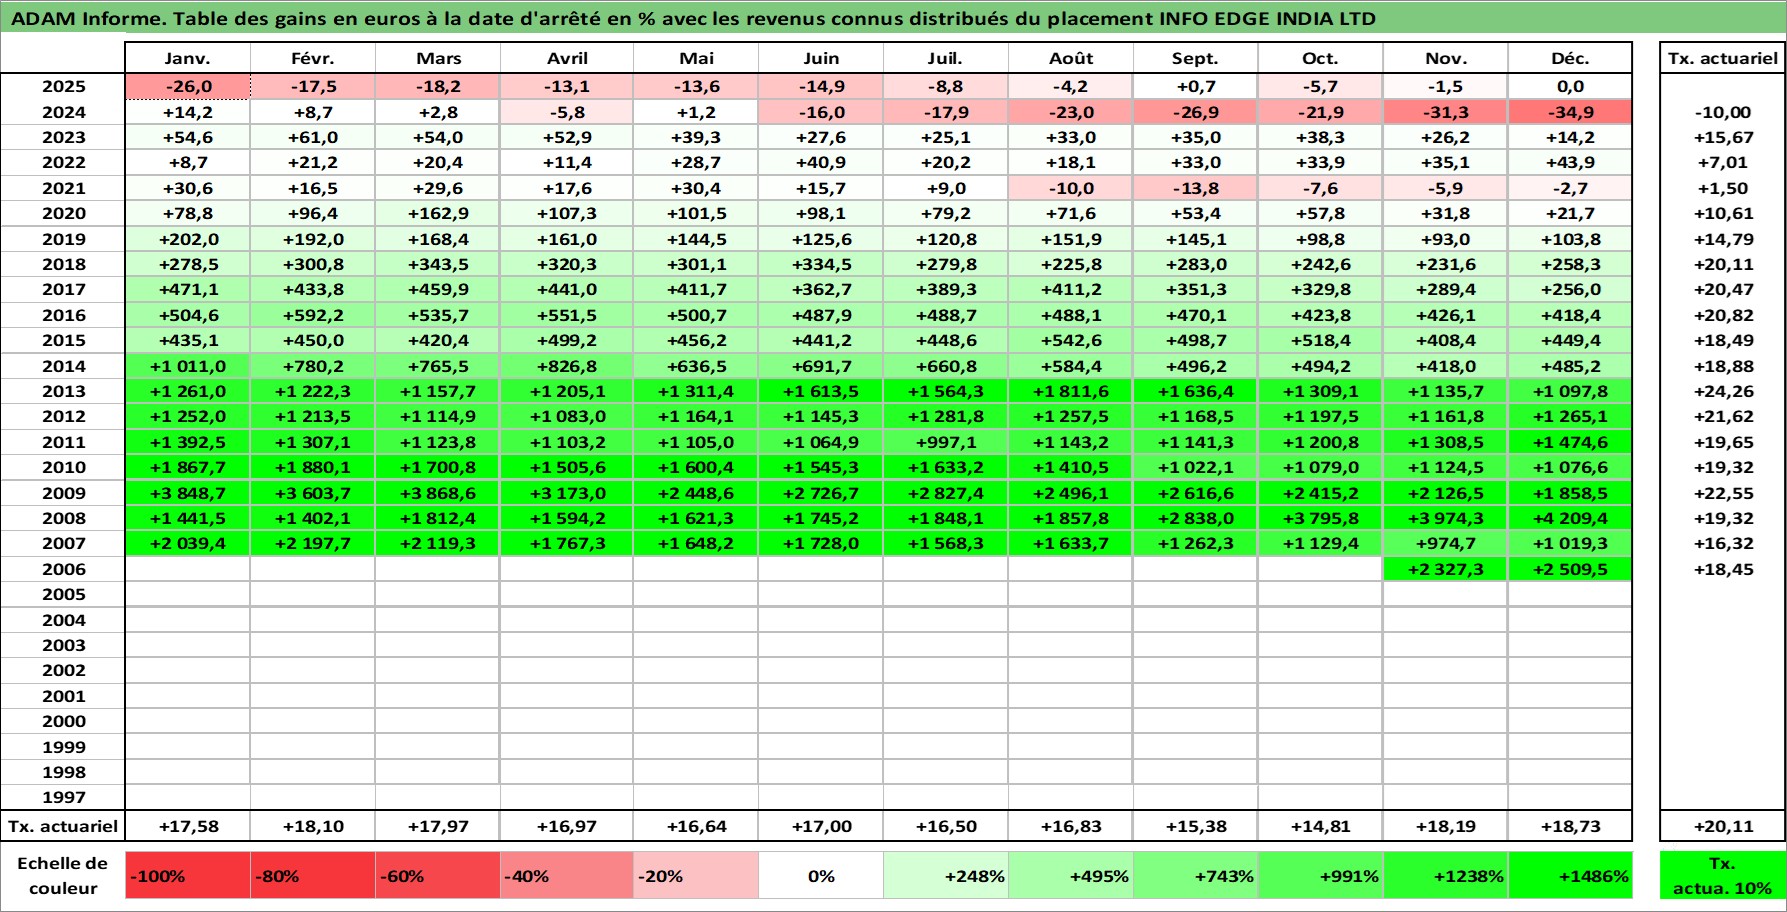The width and height of the screenshot is (1787, 912).
Task: Click the Echelle de couleur label
Action: pyautogui.click(x=63, y=875)
